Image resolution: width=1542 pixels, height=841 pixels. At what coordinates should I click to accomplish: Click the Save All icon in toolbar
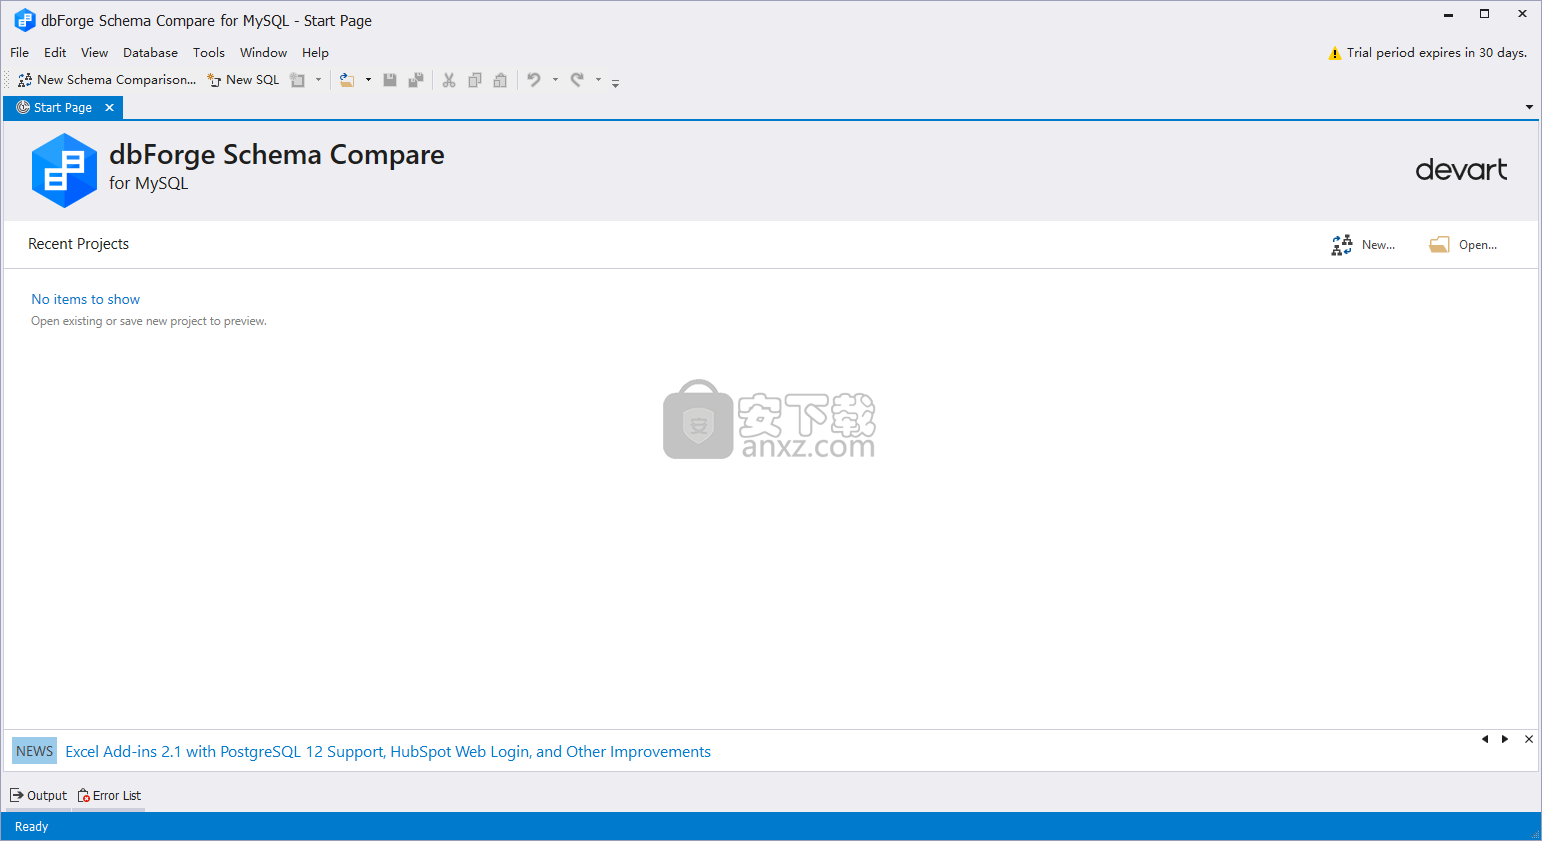416,80
